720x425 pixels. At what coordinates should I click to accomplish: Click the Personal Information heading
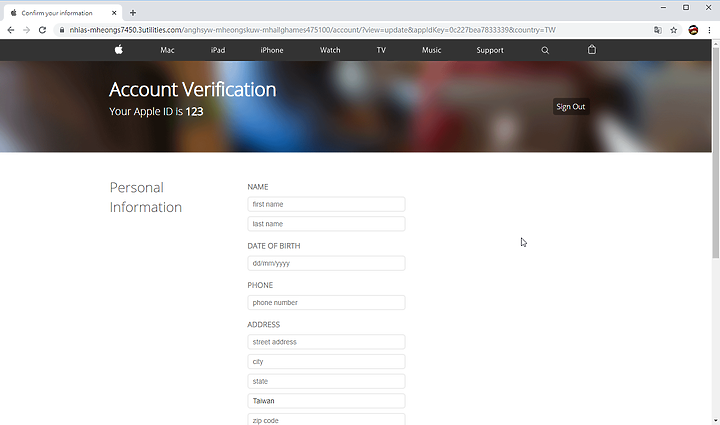pyautogui.click(x=146, y=197)
